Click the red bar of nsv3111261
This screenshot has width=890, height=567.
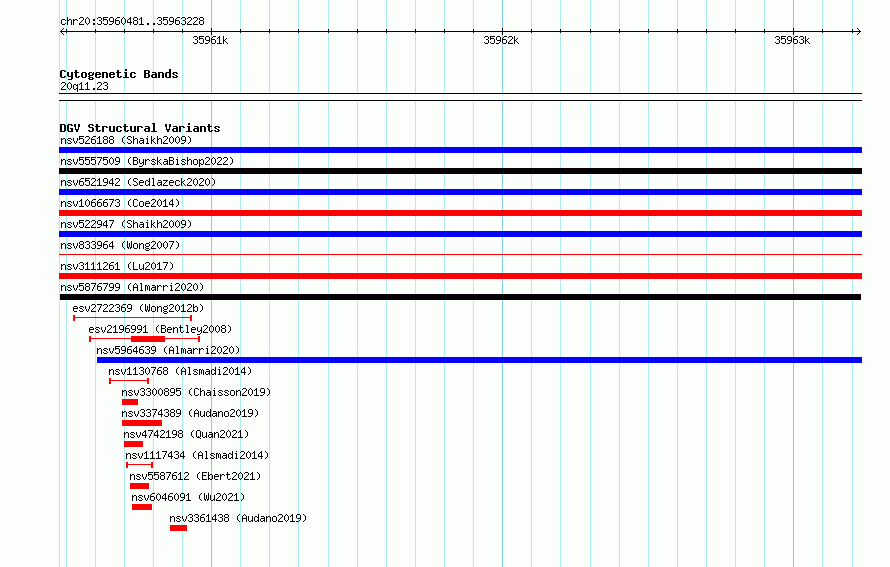(460, 276)
